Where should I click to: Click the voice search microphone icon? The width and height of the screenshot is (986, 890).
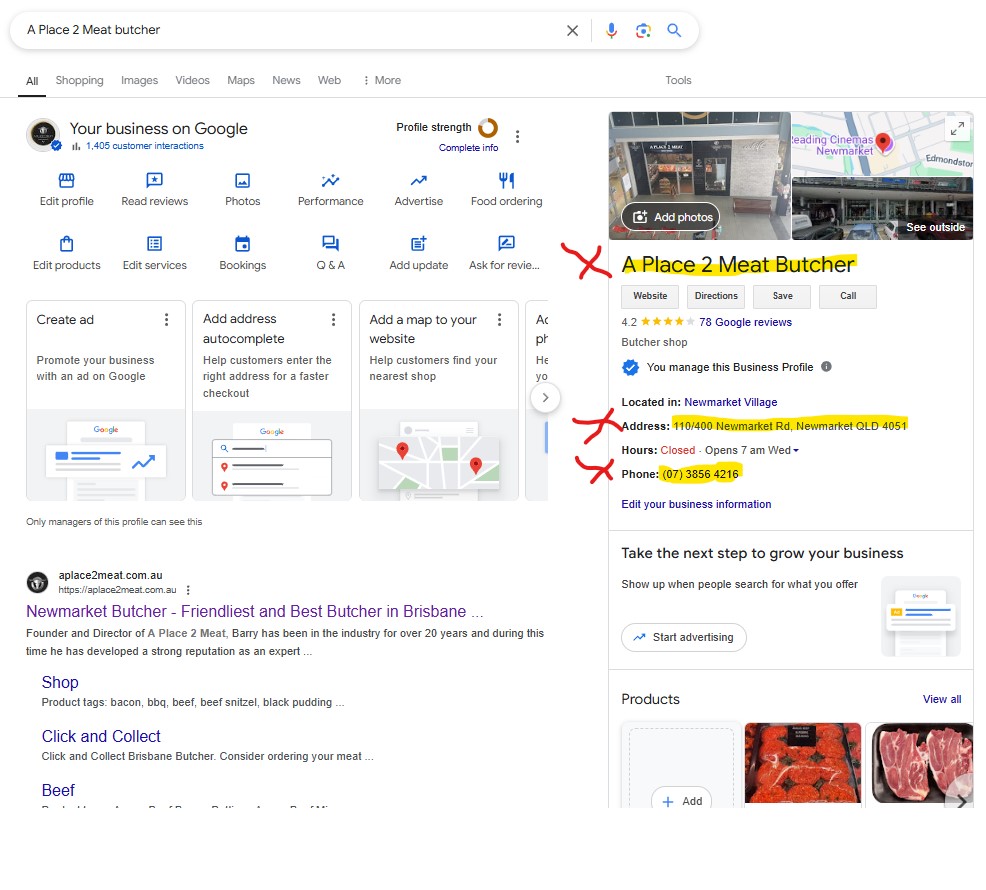coord(611,30)
